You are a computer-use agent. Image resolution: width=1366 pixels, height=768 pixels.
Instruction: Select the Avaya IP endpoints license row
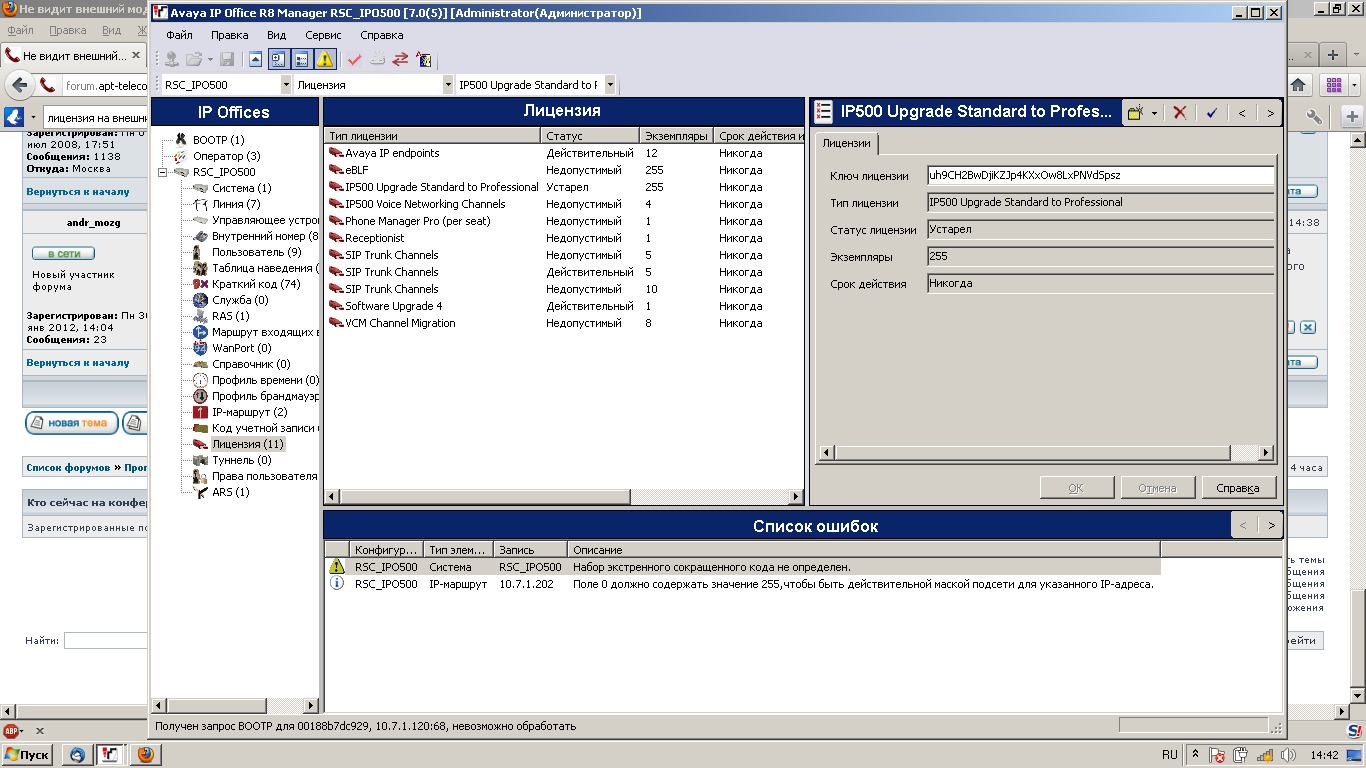565,153
